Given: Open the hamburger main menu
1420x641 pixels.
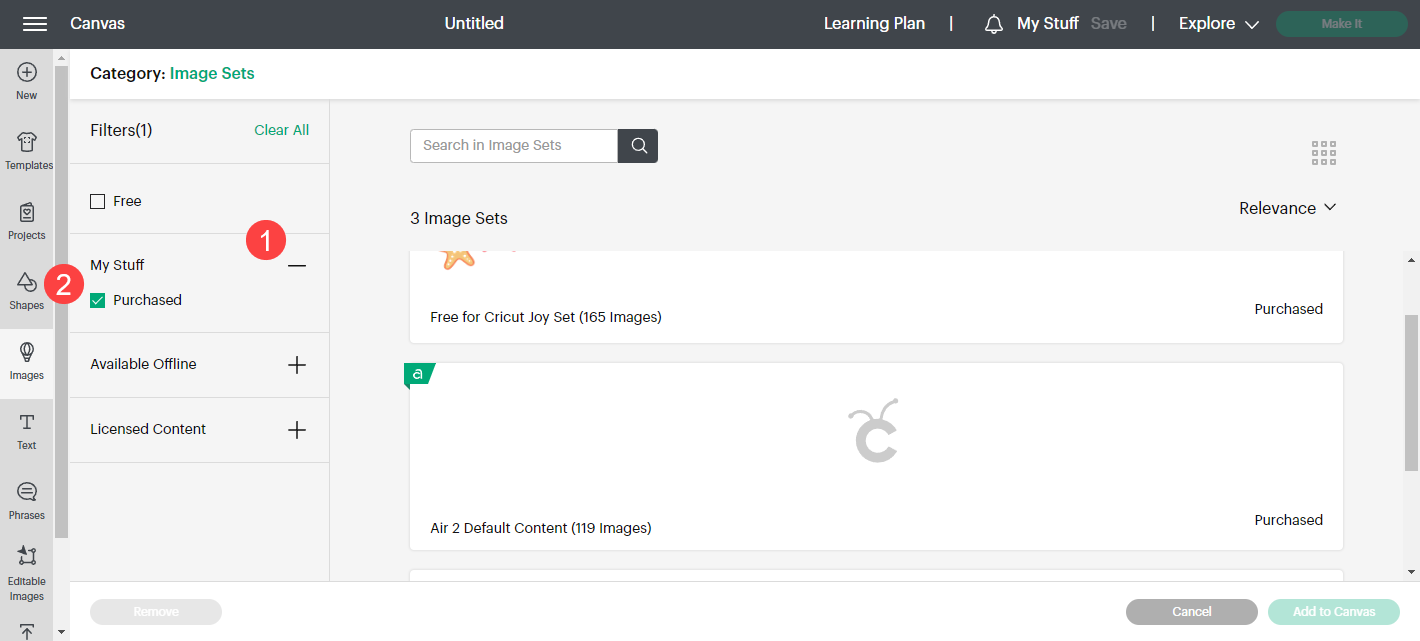Looking at the screenshot, I should pos(35,24).
